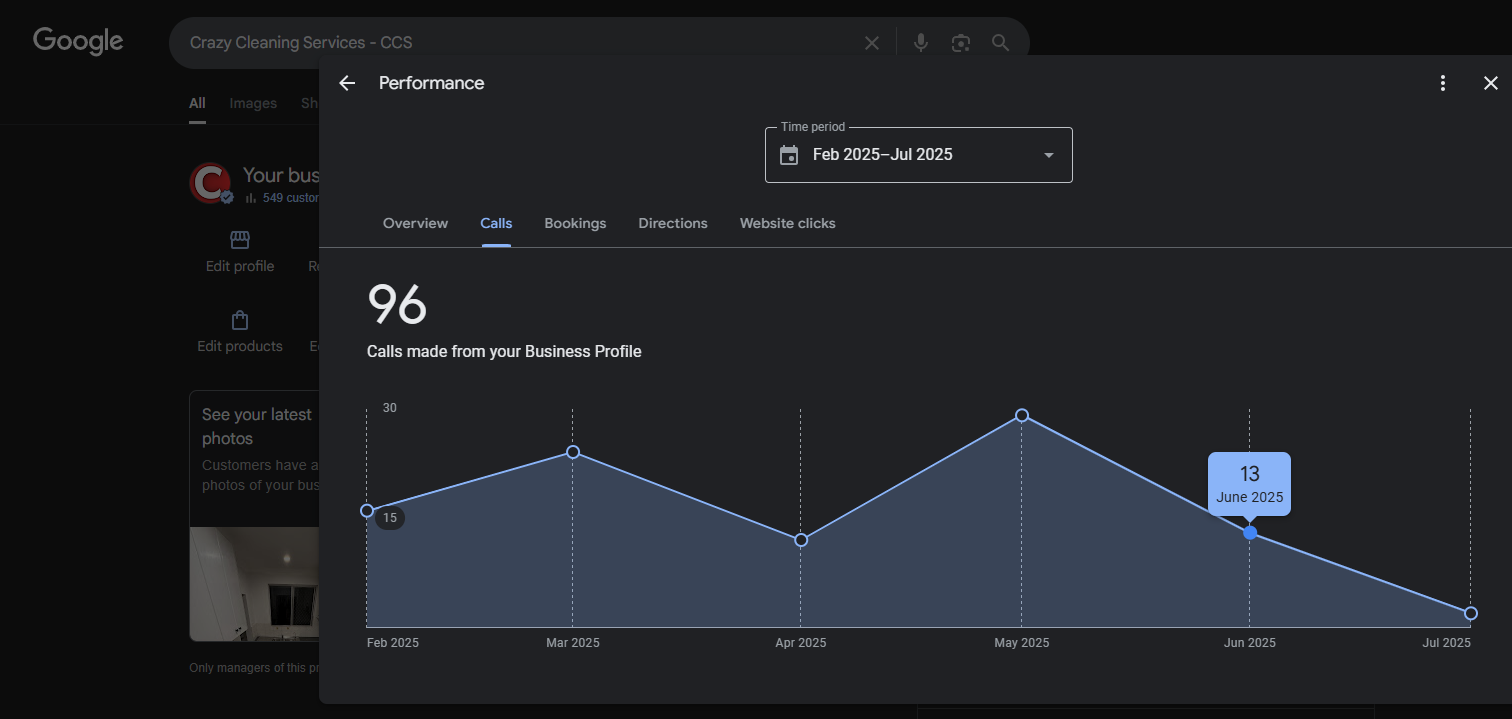1512x719 pixels.
Task: Click the Edit products shopping bag icon
Action: 239,321
